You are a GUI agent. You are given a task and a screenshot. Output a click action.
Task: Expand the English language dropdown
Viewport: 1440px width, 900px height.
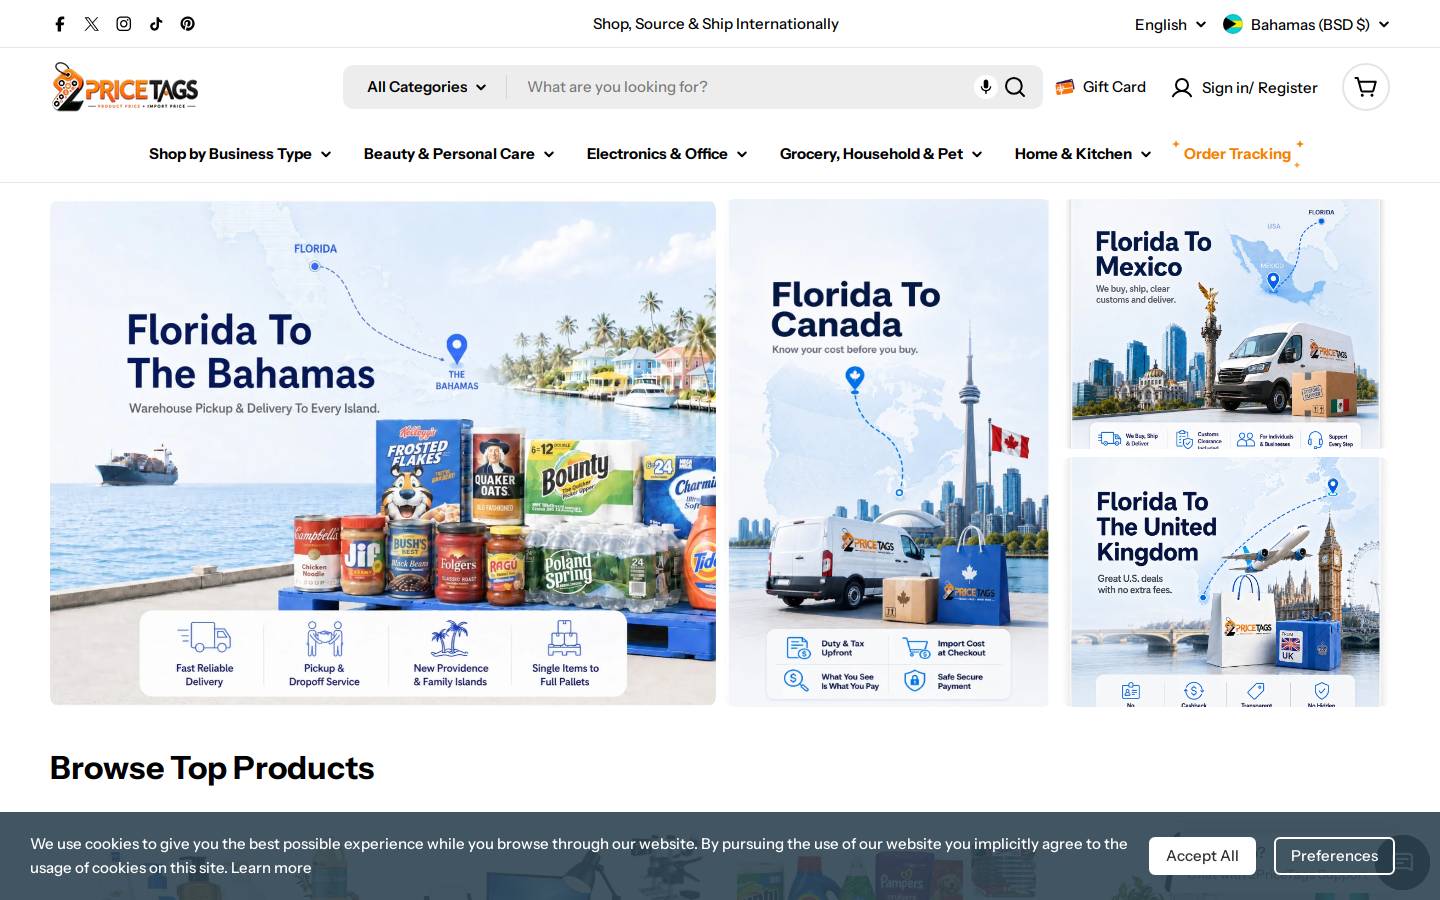[1170, 24]
